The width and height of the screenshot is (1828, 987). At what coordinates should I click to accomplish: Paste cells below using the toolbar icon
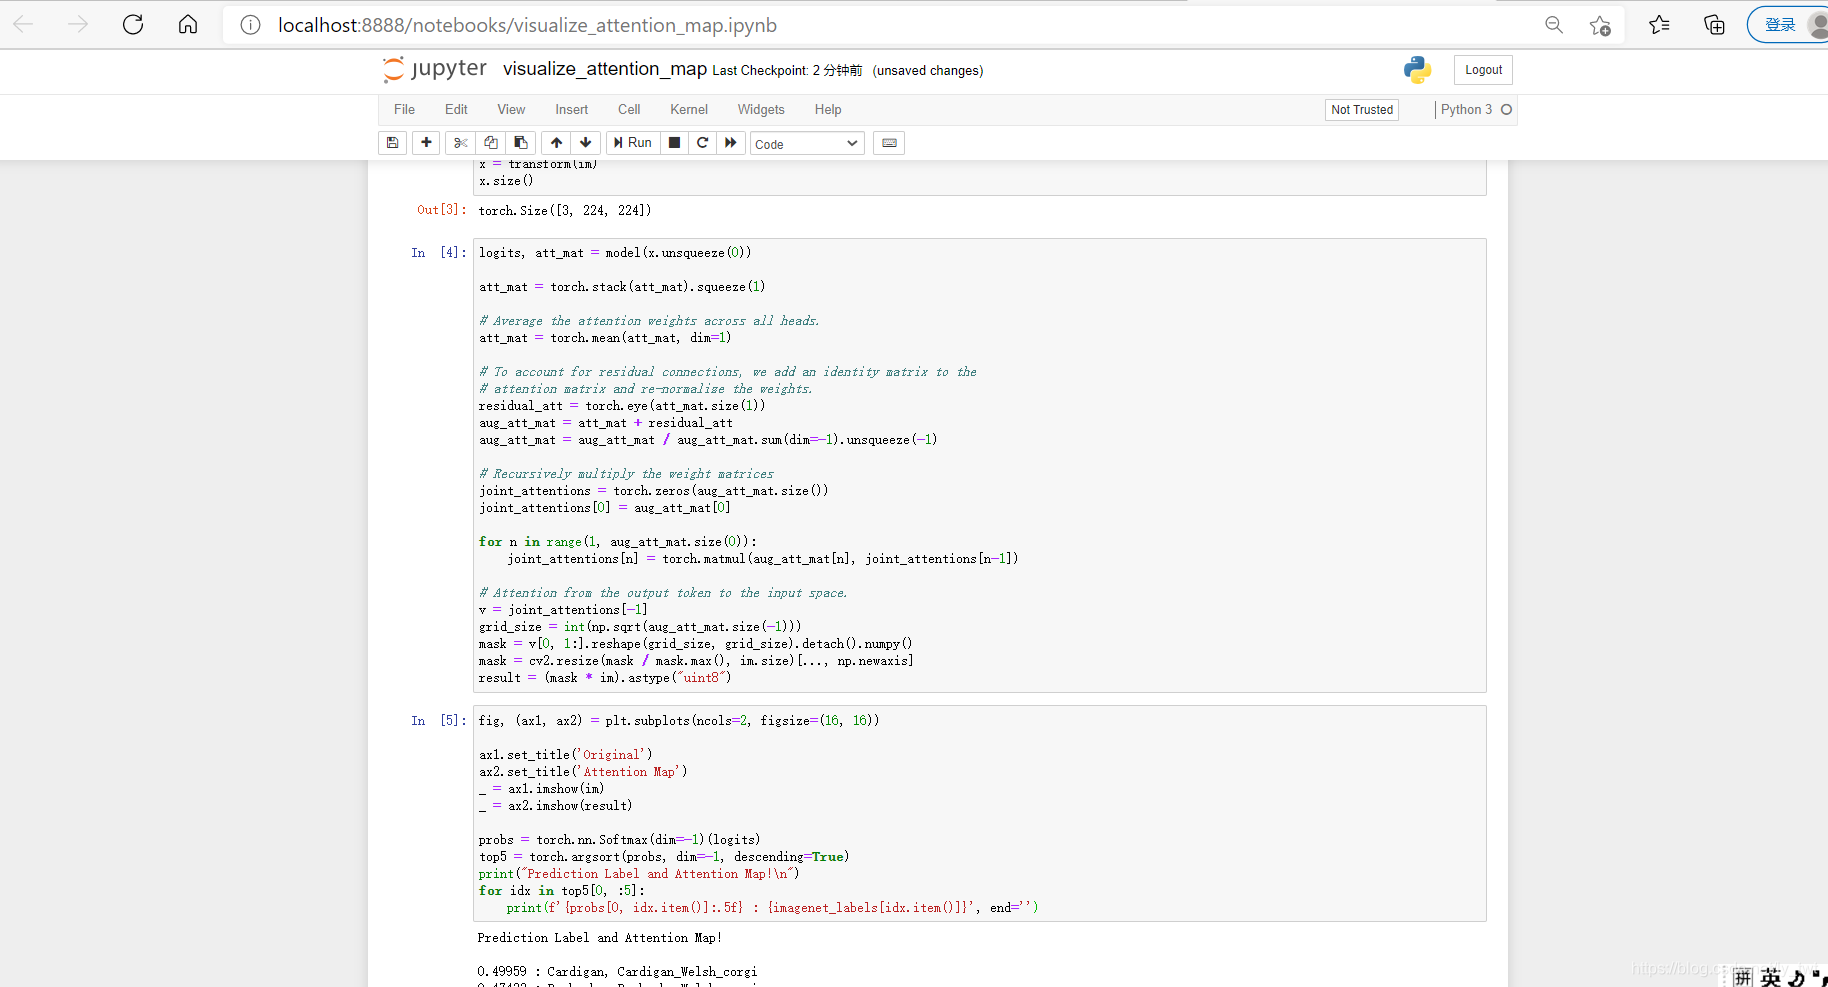(x=521, y=143)
